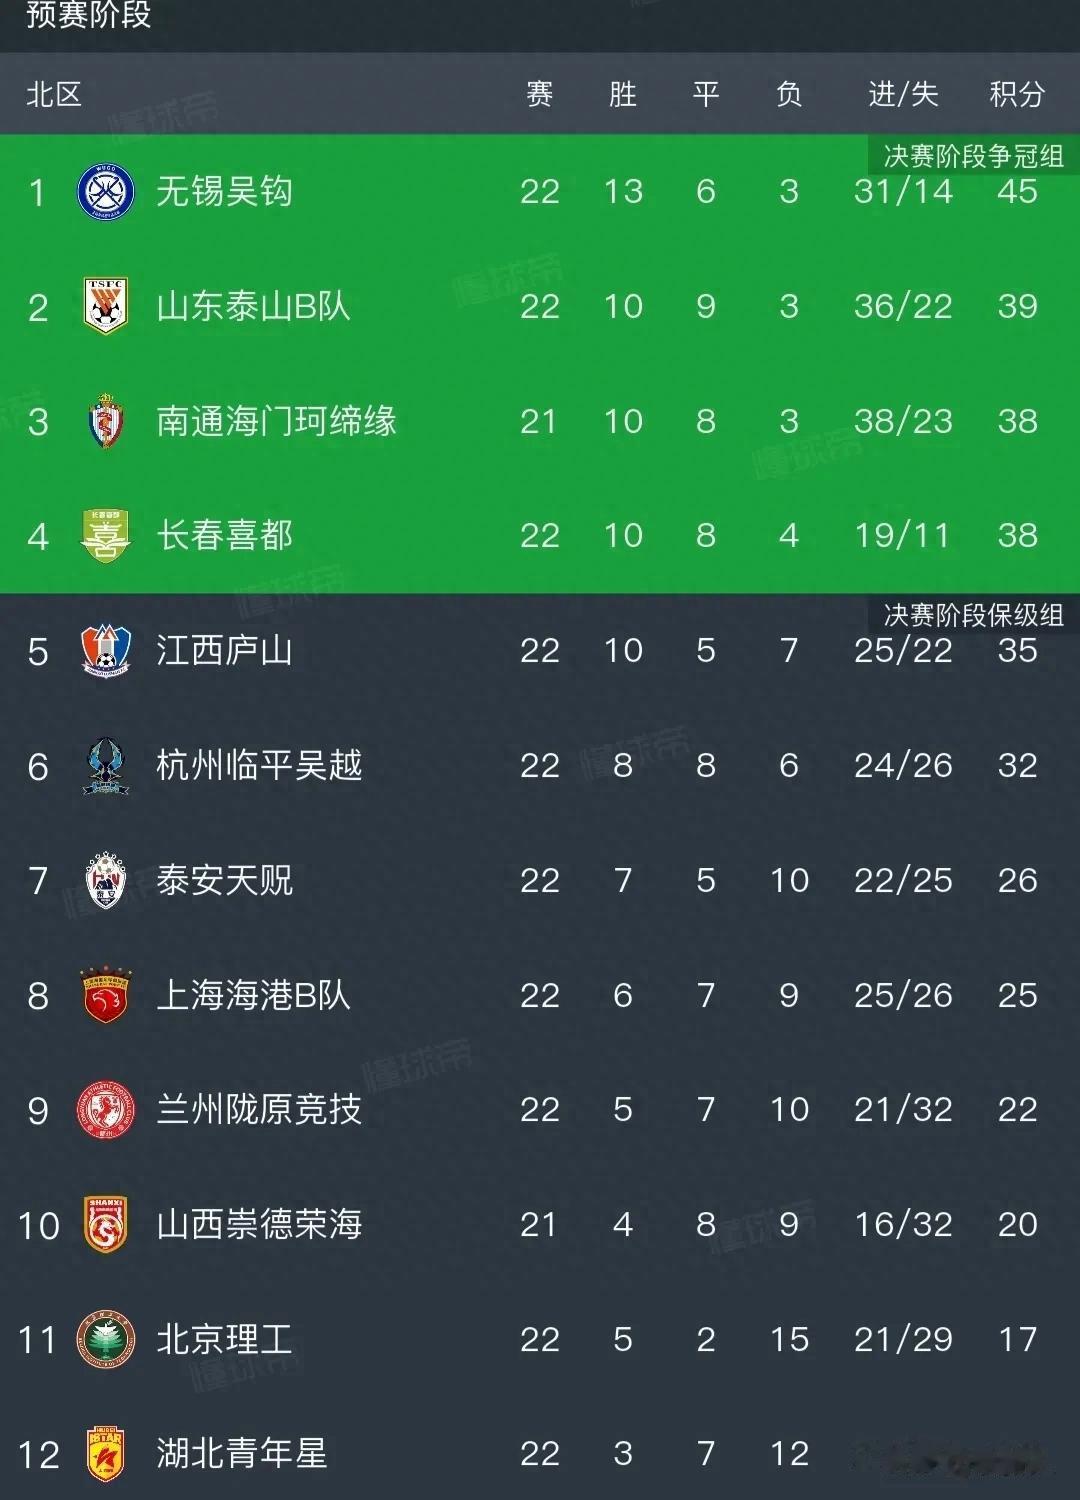Click the red 上海海港B队 badge
The width and height of the screenshot is (1080, 1500).
pos(106,995)
